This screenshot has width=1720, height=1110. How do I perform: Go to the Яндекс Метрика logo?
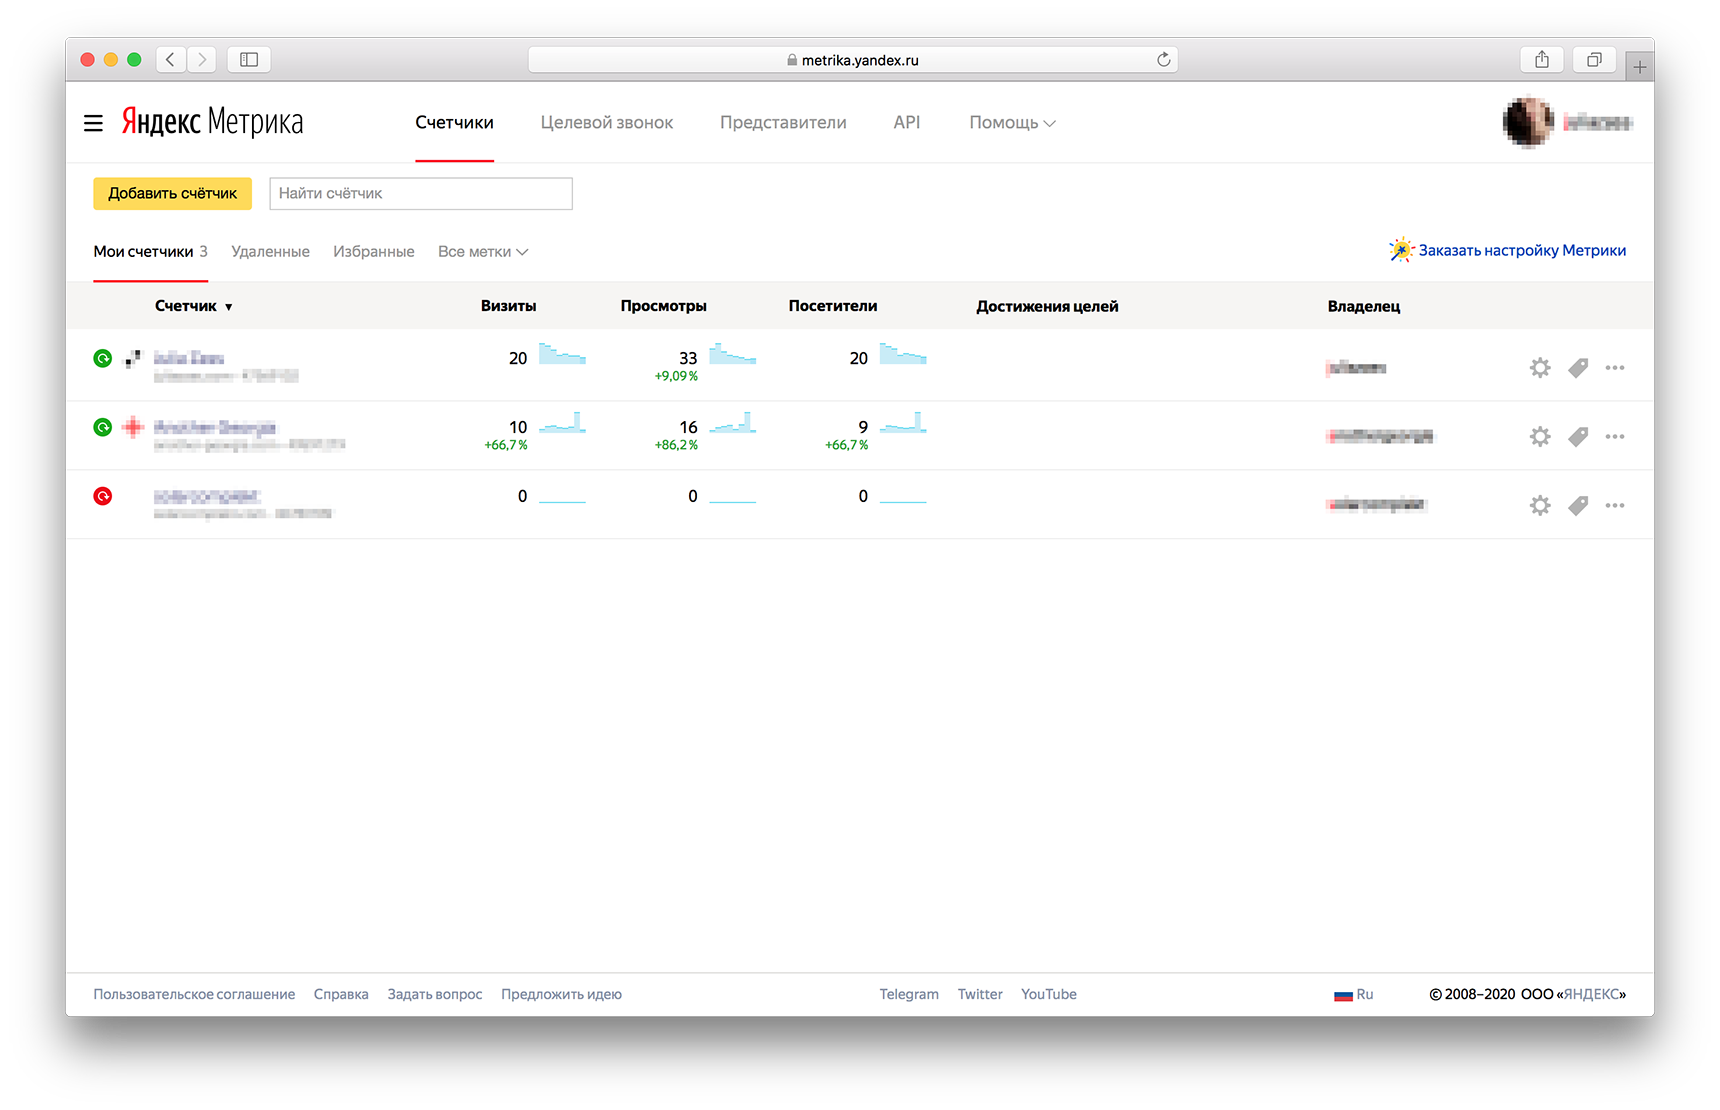212,121
